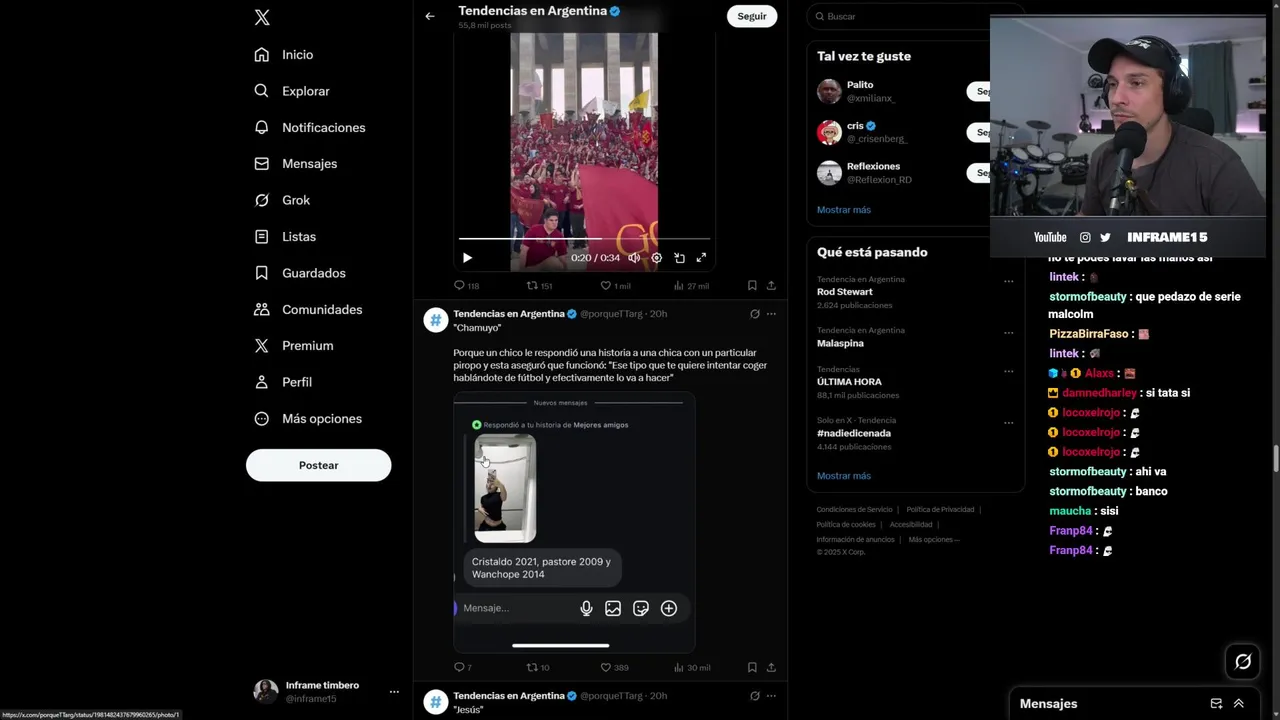Open Política de cookies link
The height and width of the screenshot is (720, 1280).
pos(846,525)
